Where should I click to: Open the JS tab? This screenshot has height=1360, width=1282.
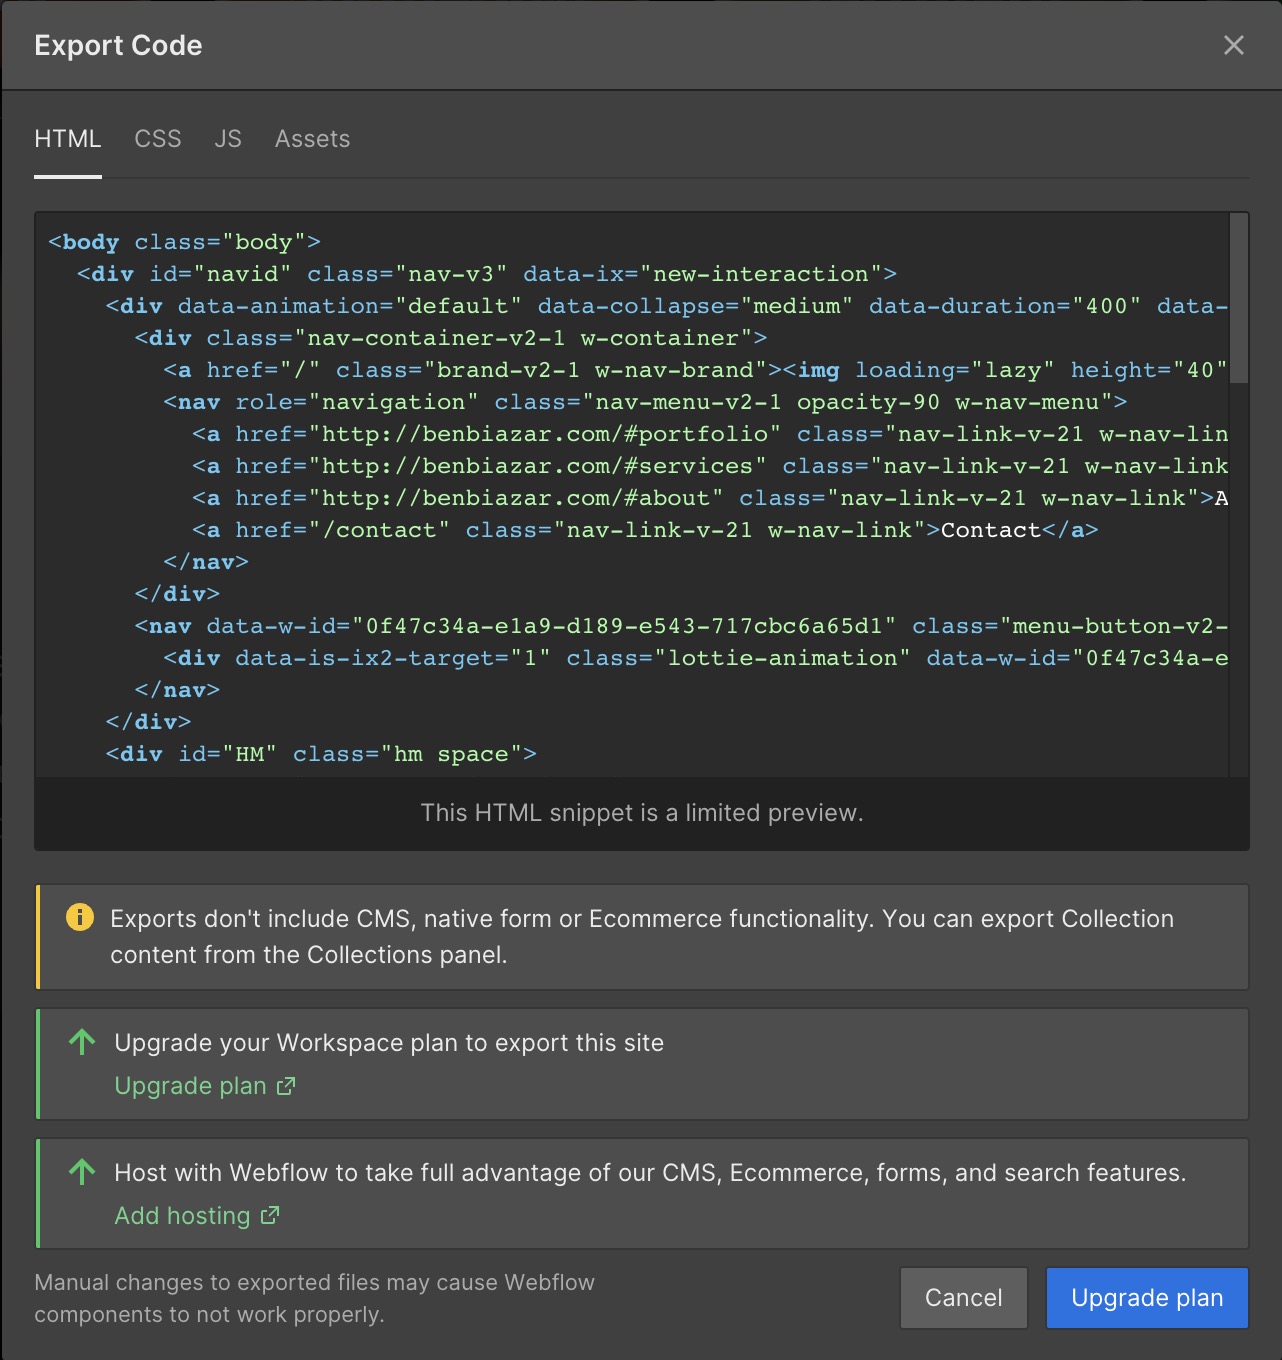point(228,139)
